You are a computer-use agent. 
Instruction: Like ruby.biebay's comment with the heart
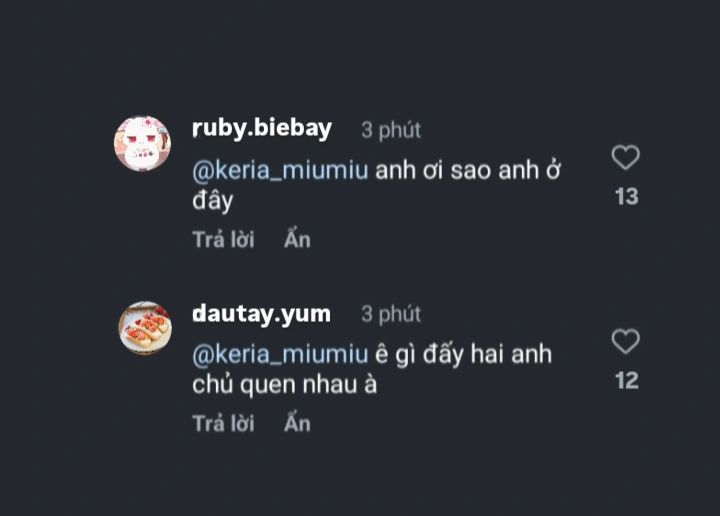click(625, 157)
